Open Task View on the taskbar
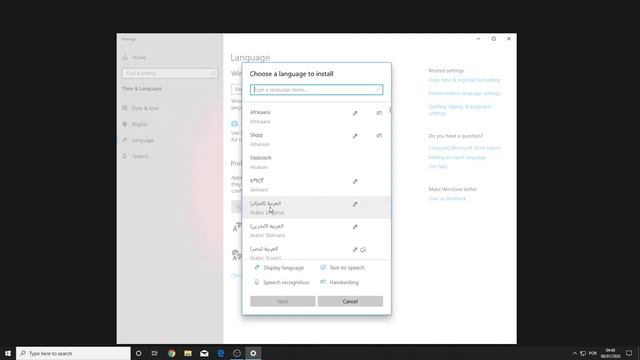This screenshot has width=640, height=360. point(155,353)
